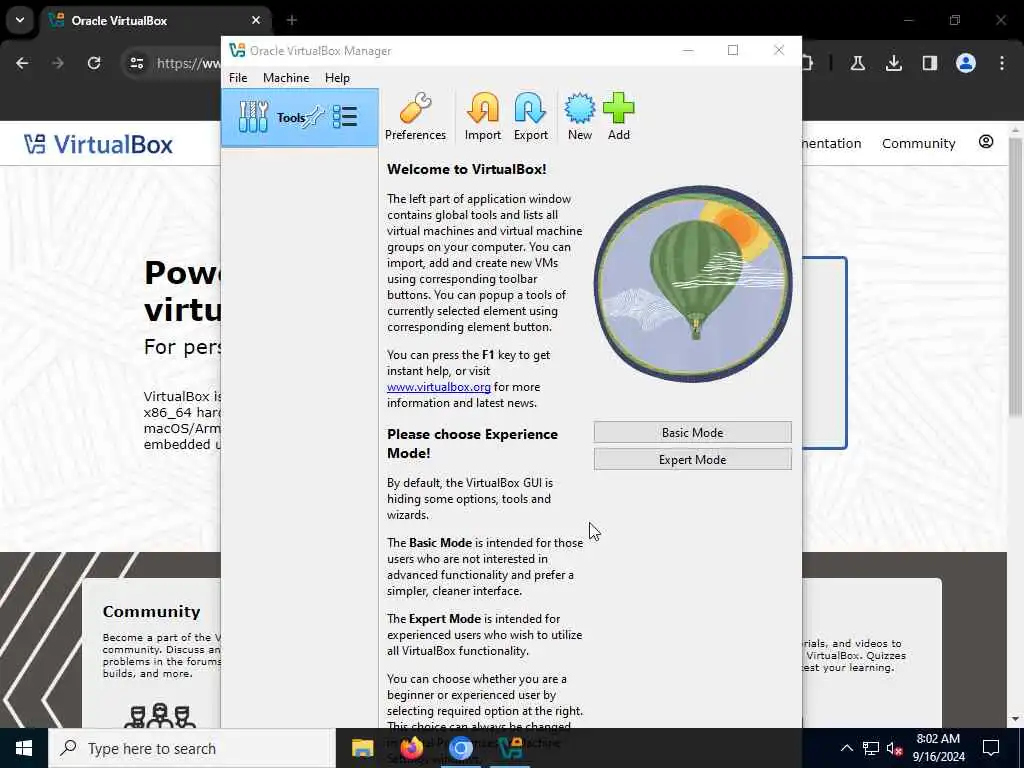Click VirtualBox in the taskbar
This screenshot has width=1024, height=768.
510,748
